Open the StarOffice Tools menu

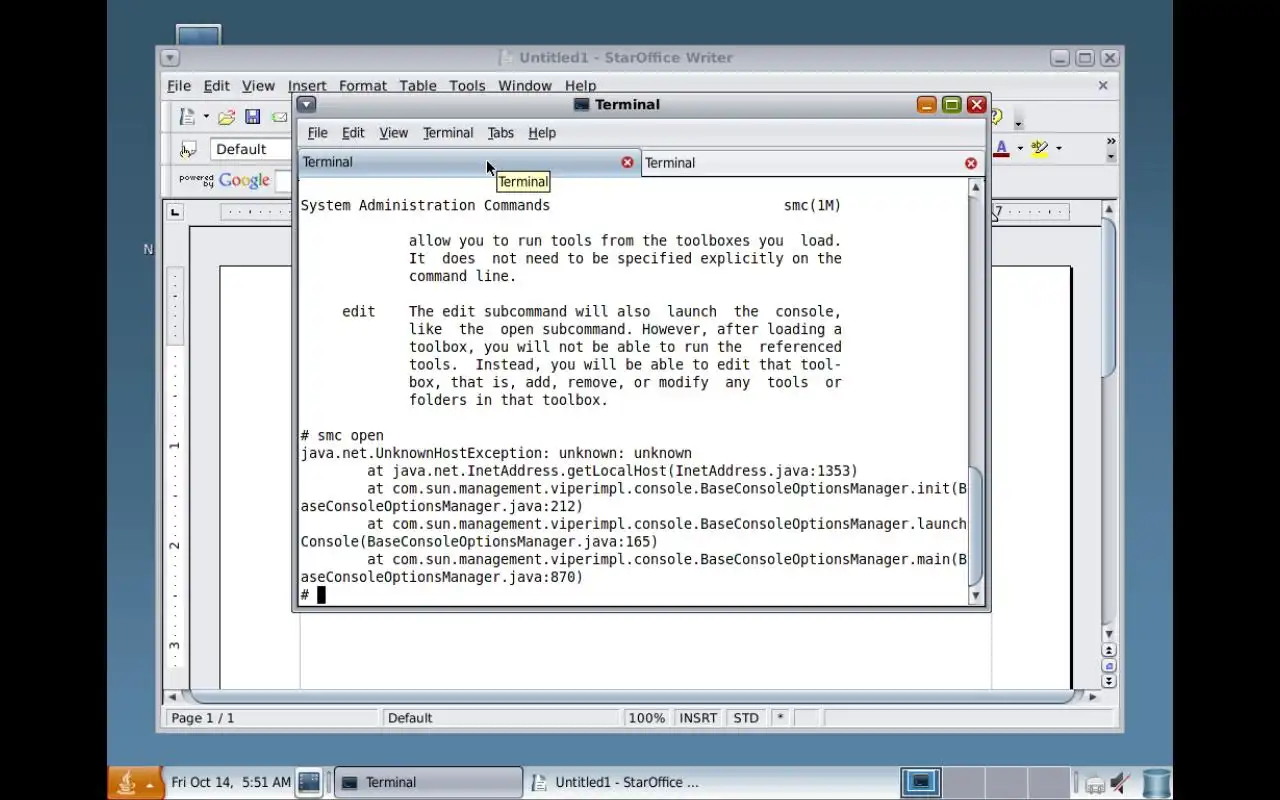point(467,86)
